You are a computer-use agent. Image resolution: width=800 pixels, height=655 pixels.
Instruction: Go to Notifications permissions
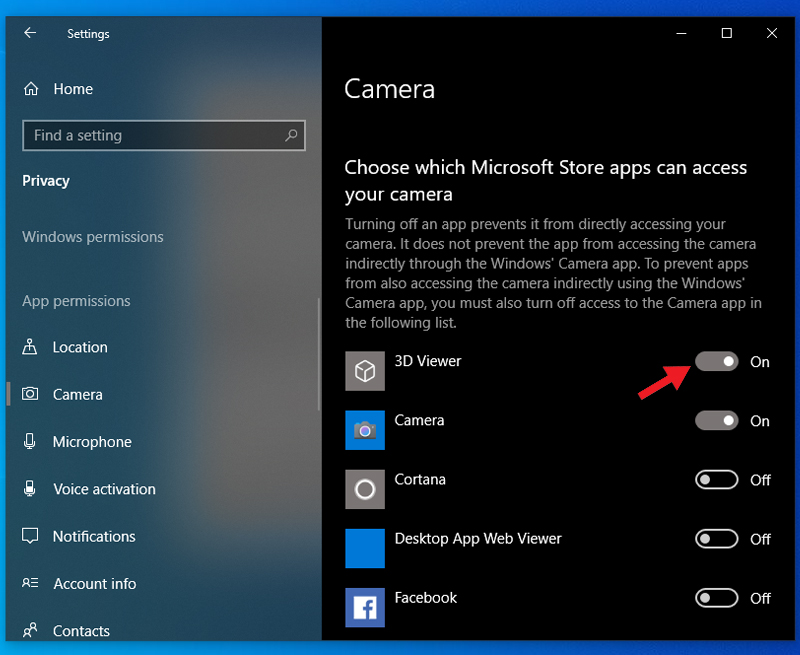point(94,536)
